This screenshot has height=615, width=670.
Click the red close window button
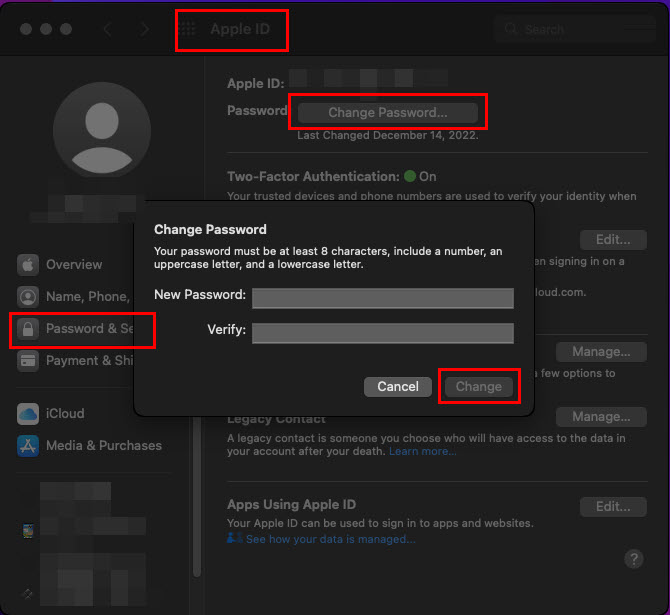pyautogui.click(x=26, y=29)
